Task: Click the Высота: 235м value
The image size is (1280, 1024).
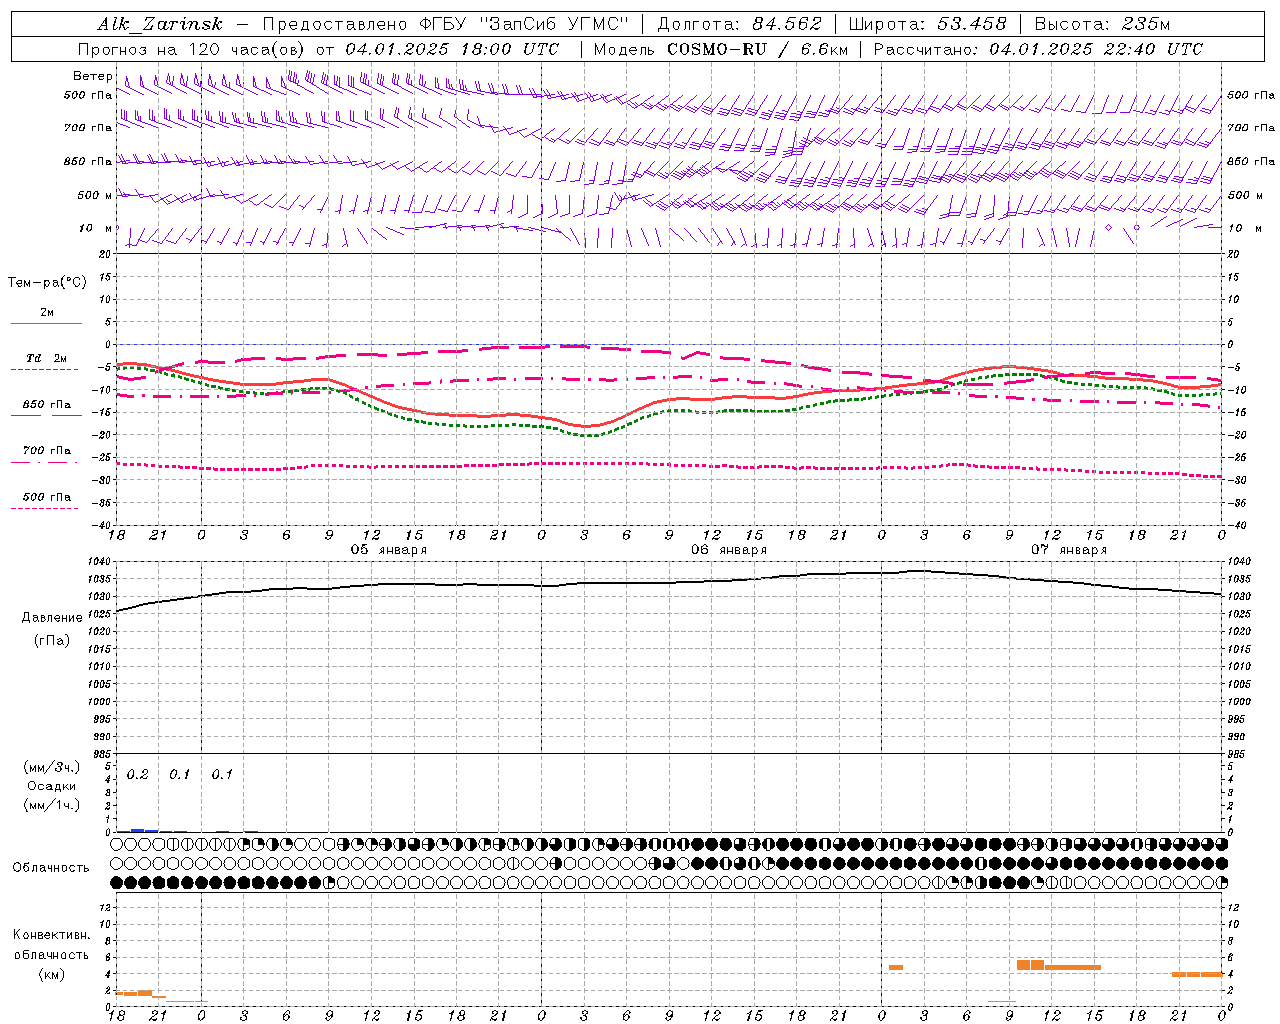Action: [x=1102, y=24]
